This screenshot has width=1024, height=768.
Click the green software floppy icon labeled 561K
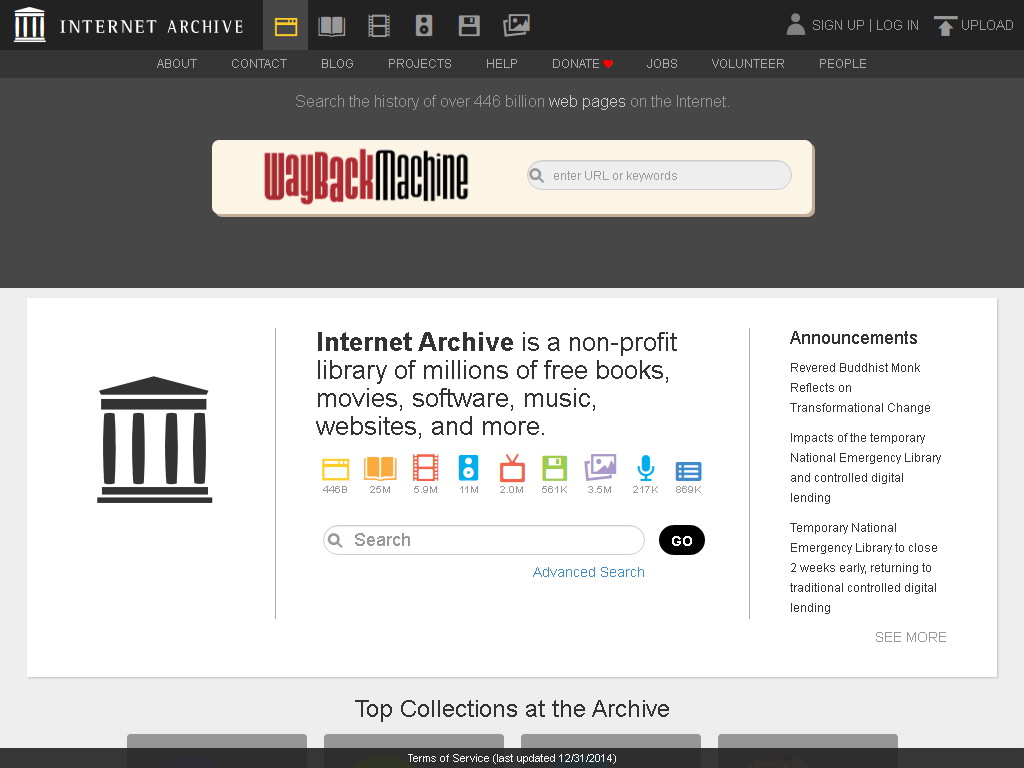(x=554, y=468)
